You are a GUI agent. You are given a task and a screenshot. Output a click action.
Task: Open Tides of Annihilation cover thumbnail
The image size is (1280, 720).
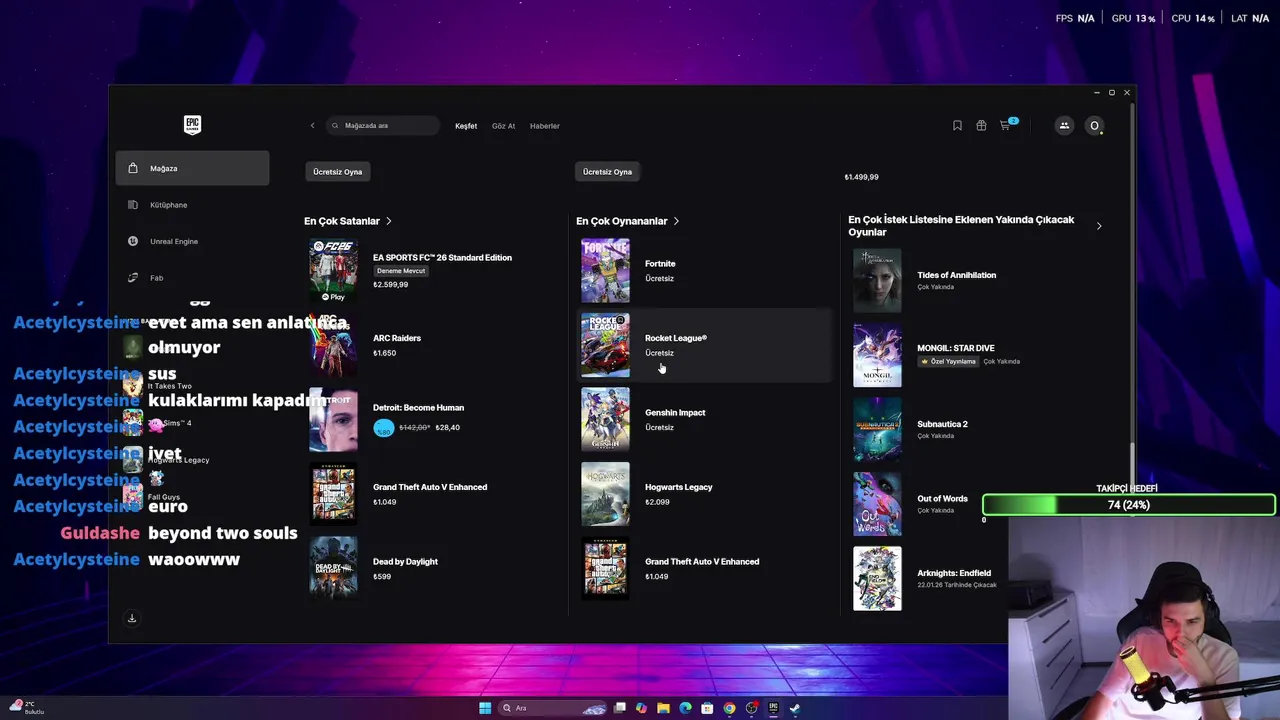pyautogui.click(x=877, y=281)
